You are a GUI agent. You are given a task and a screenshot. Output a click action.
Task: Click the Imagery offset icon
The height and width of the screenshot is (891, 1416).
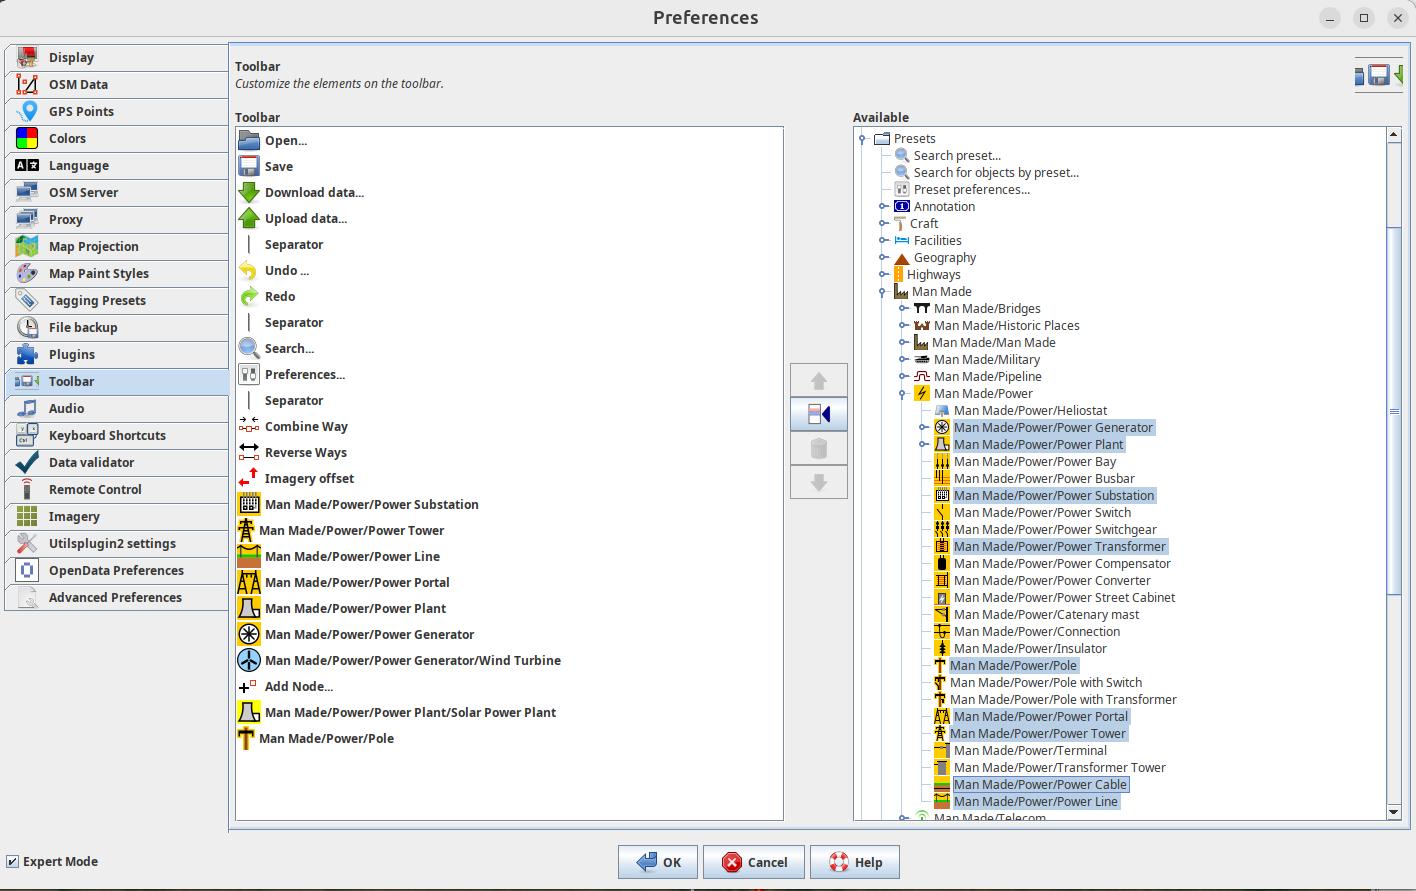point(249,478)
